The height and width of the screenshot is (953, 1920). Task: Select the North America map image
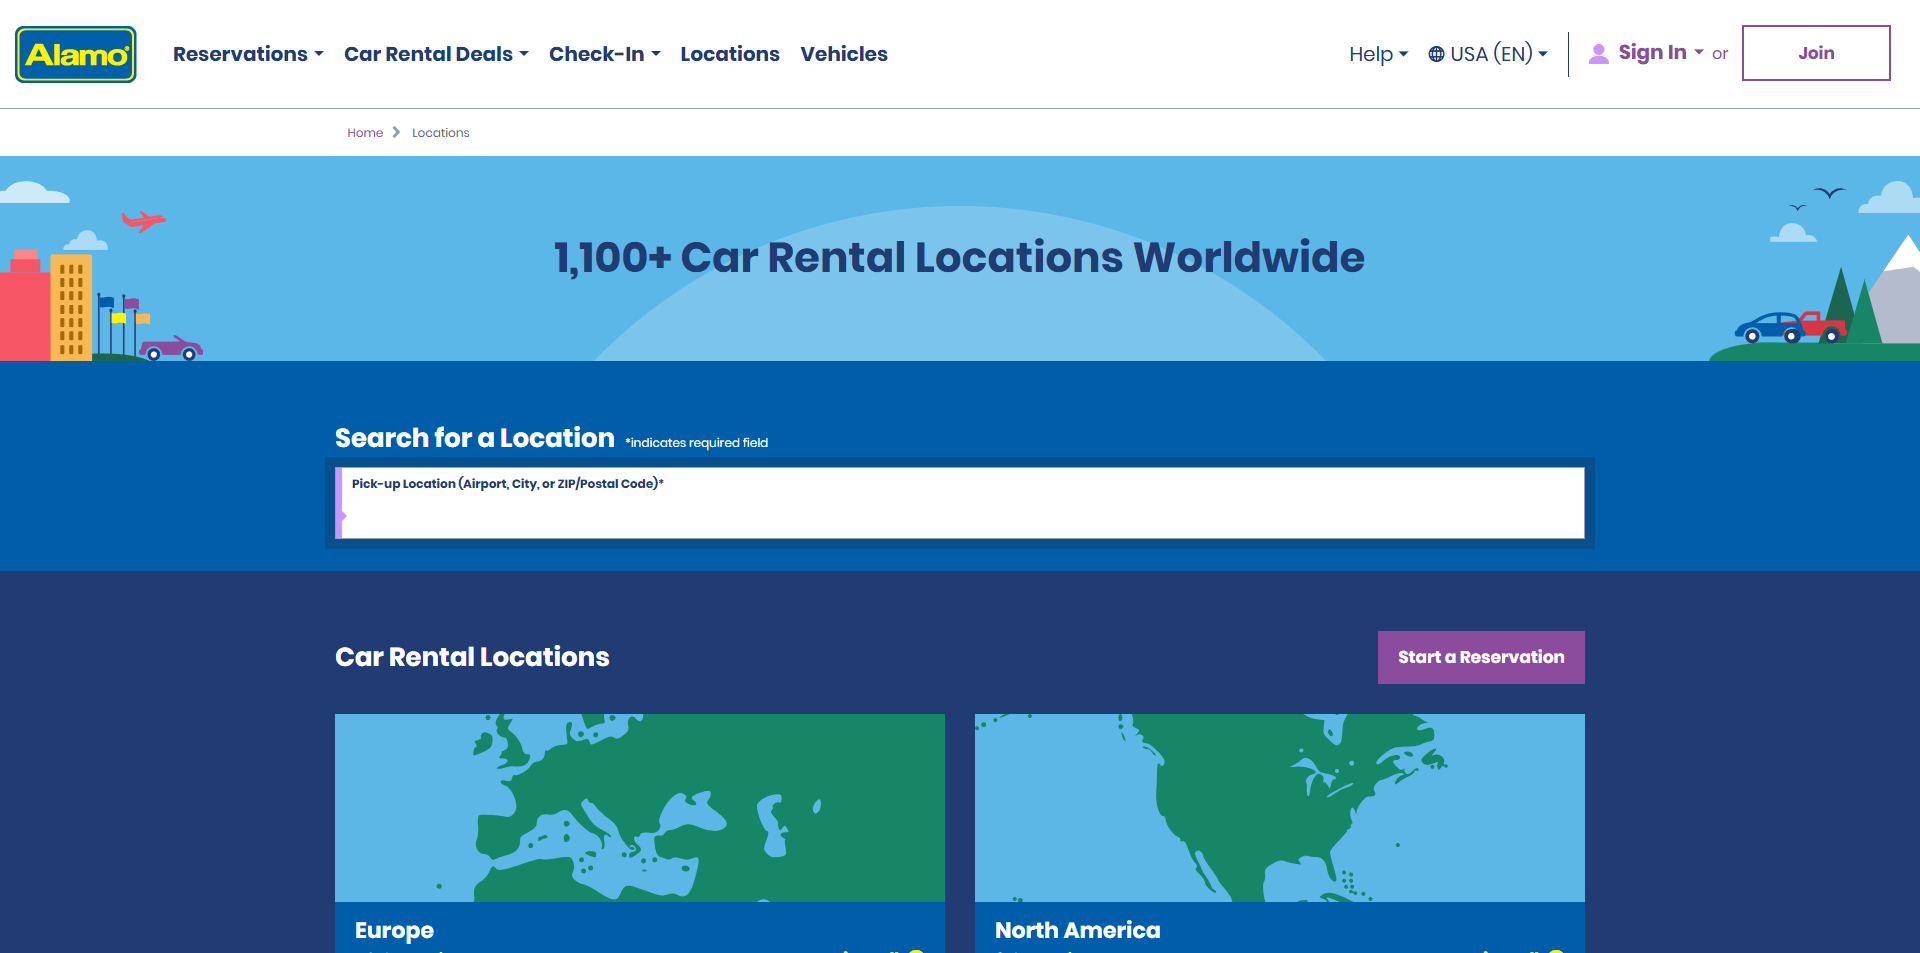[x=1279, y=807]
